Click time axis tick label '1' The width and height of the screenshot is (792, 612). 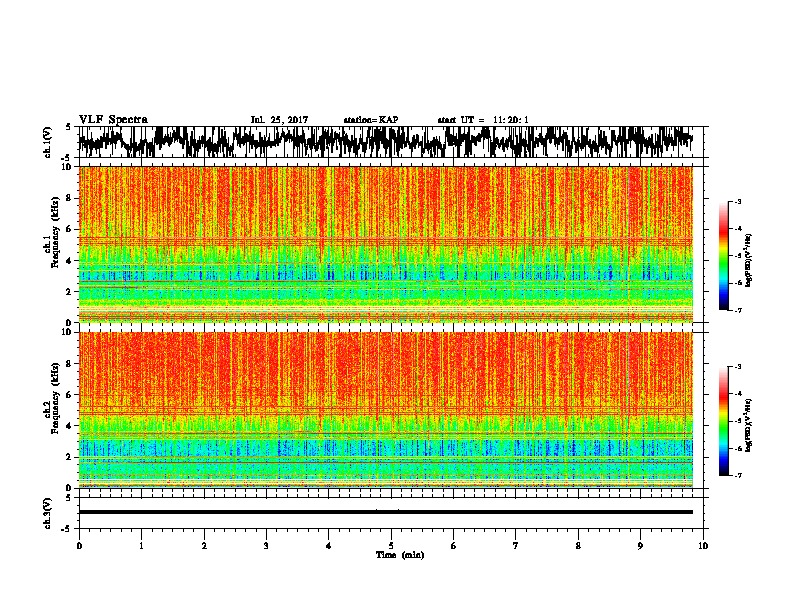(x=142, y=546)
